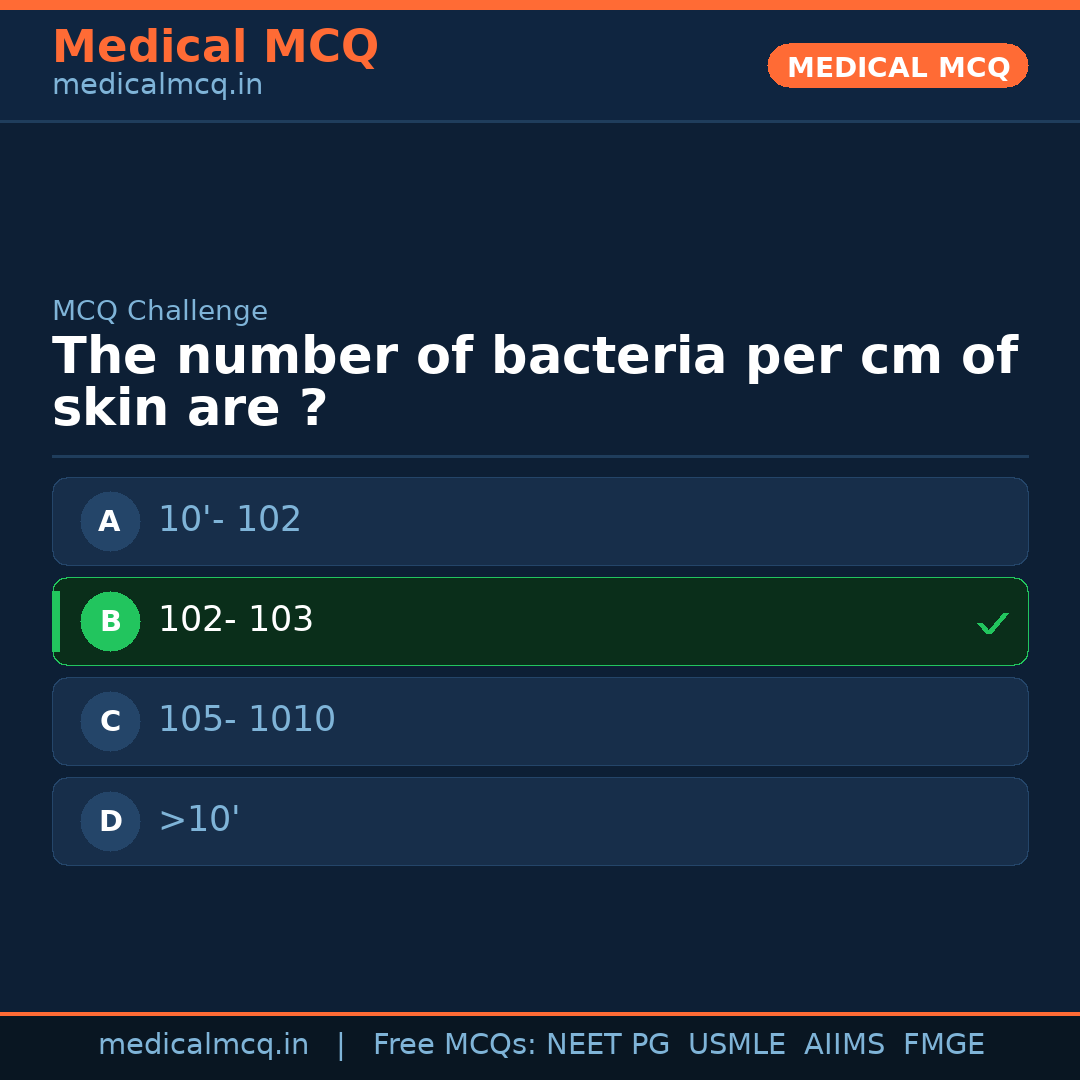Click the medicalmcq.in link under the logo

(x=157, y=85)
